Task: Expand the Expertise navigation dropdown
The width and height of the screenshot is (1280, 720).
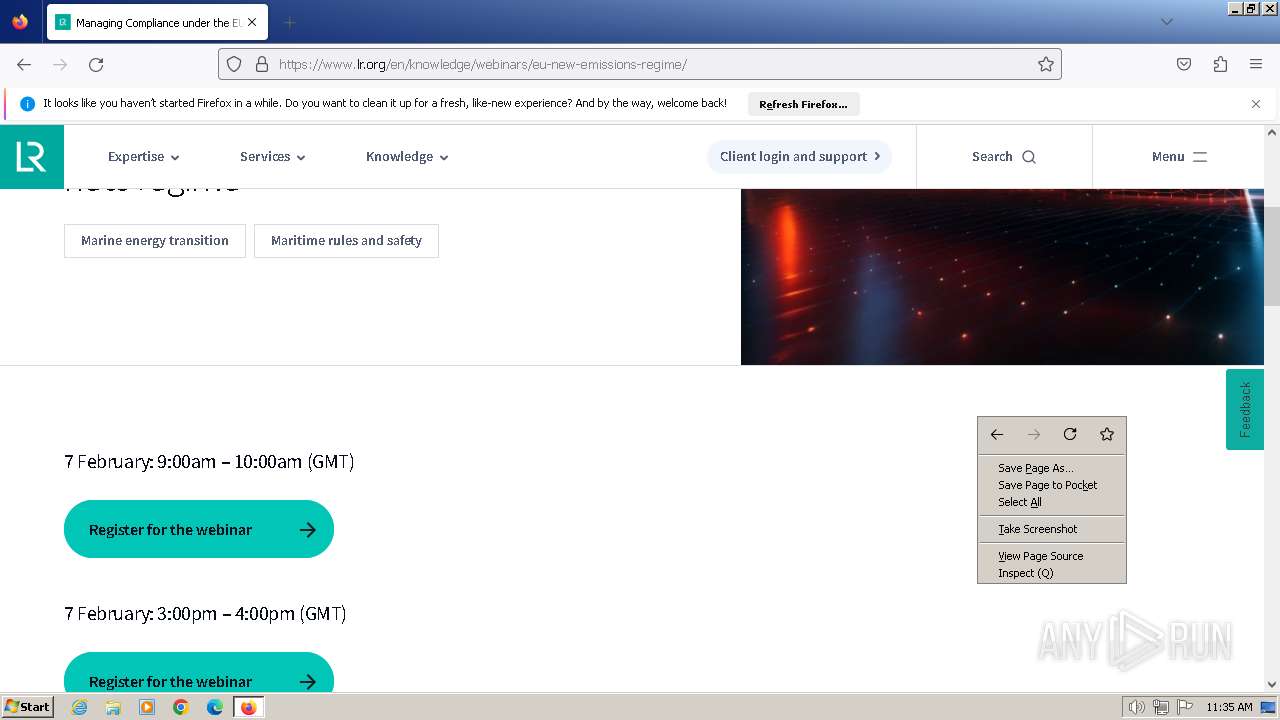Action: (143, 157)
